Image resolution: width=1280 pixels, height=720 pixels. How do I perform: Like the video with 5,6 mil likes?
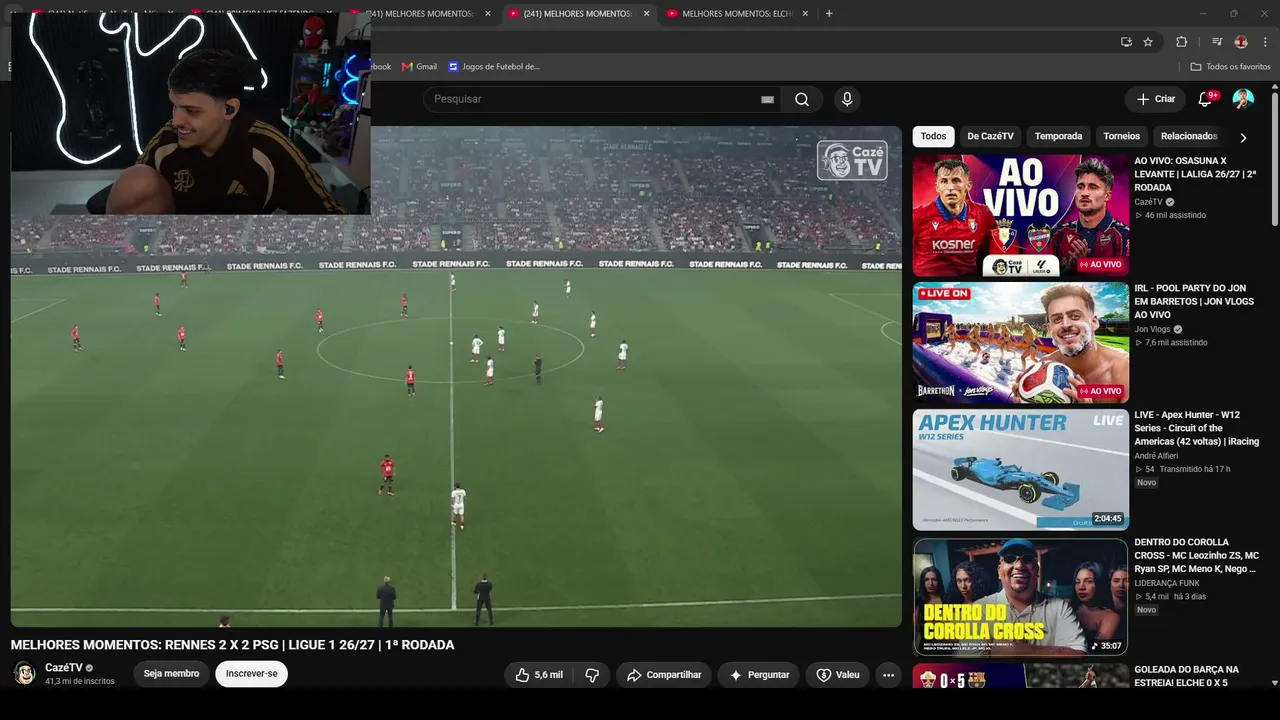coord(538,675)
